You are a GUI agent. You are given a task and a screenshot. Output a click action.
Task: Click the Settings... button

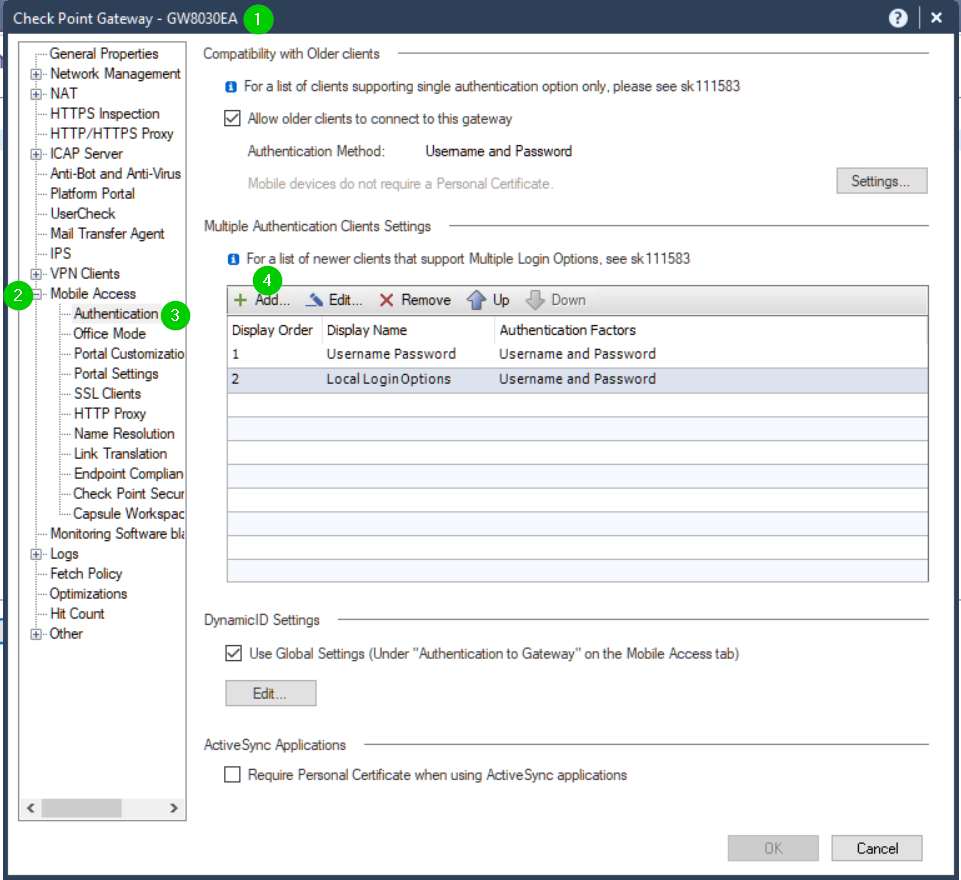coord(881,181)
